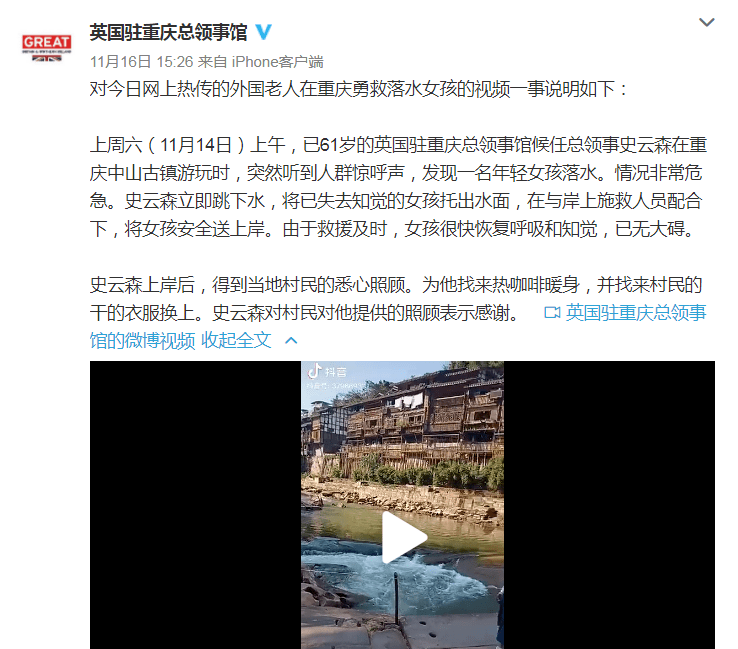Click the paragraph starting with 上周六（11月14日）
The height and width of the screenshot is (649, 738).
coord(398,187)
